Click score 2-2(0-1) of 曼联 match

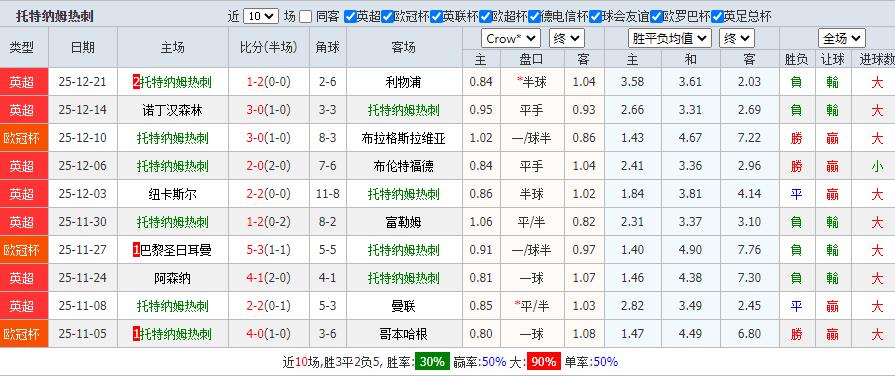tap(268, 306)
